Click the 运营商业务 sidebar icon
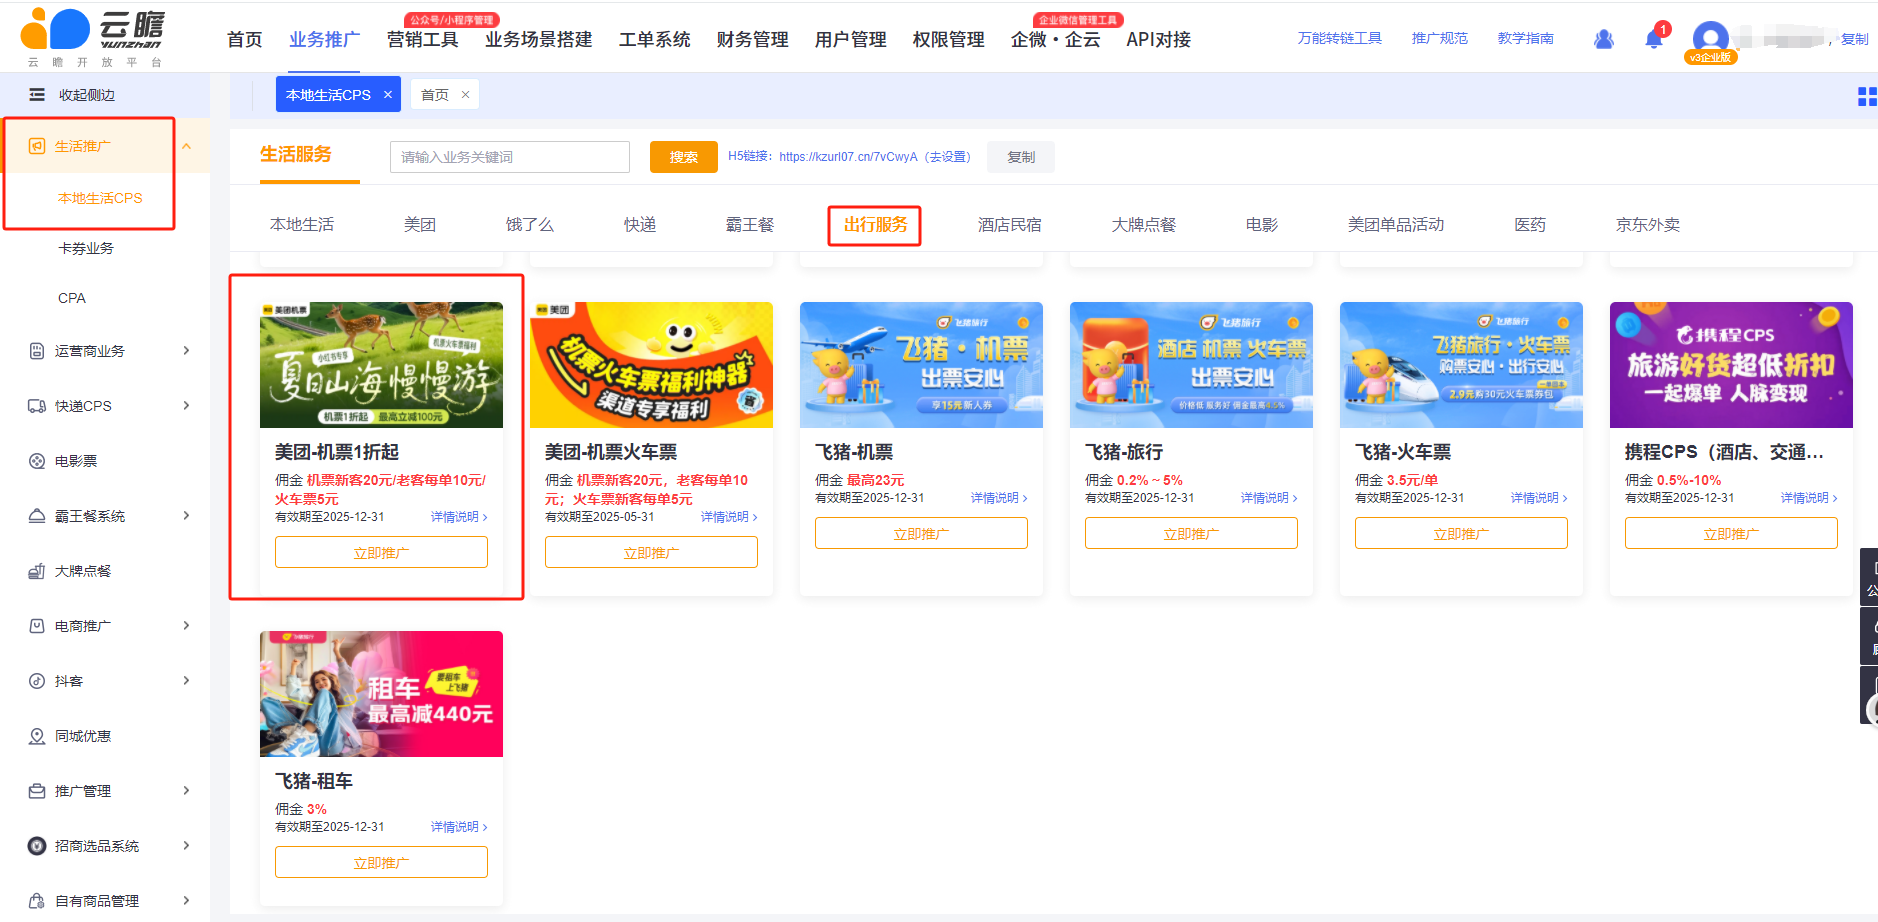1878x922 pixels. coord(37,351)
